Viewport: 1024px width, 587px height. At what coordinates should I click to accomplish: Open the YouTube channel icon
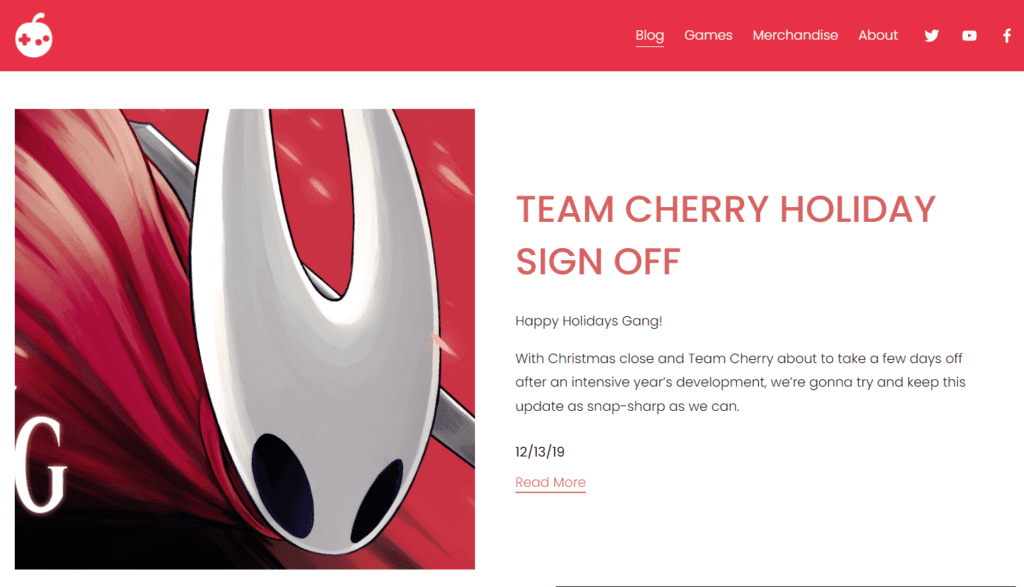click(x=969, y=36)
